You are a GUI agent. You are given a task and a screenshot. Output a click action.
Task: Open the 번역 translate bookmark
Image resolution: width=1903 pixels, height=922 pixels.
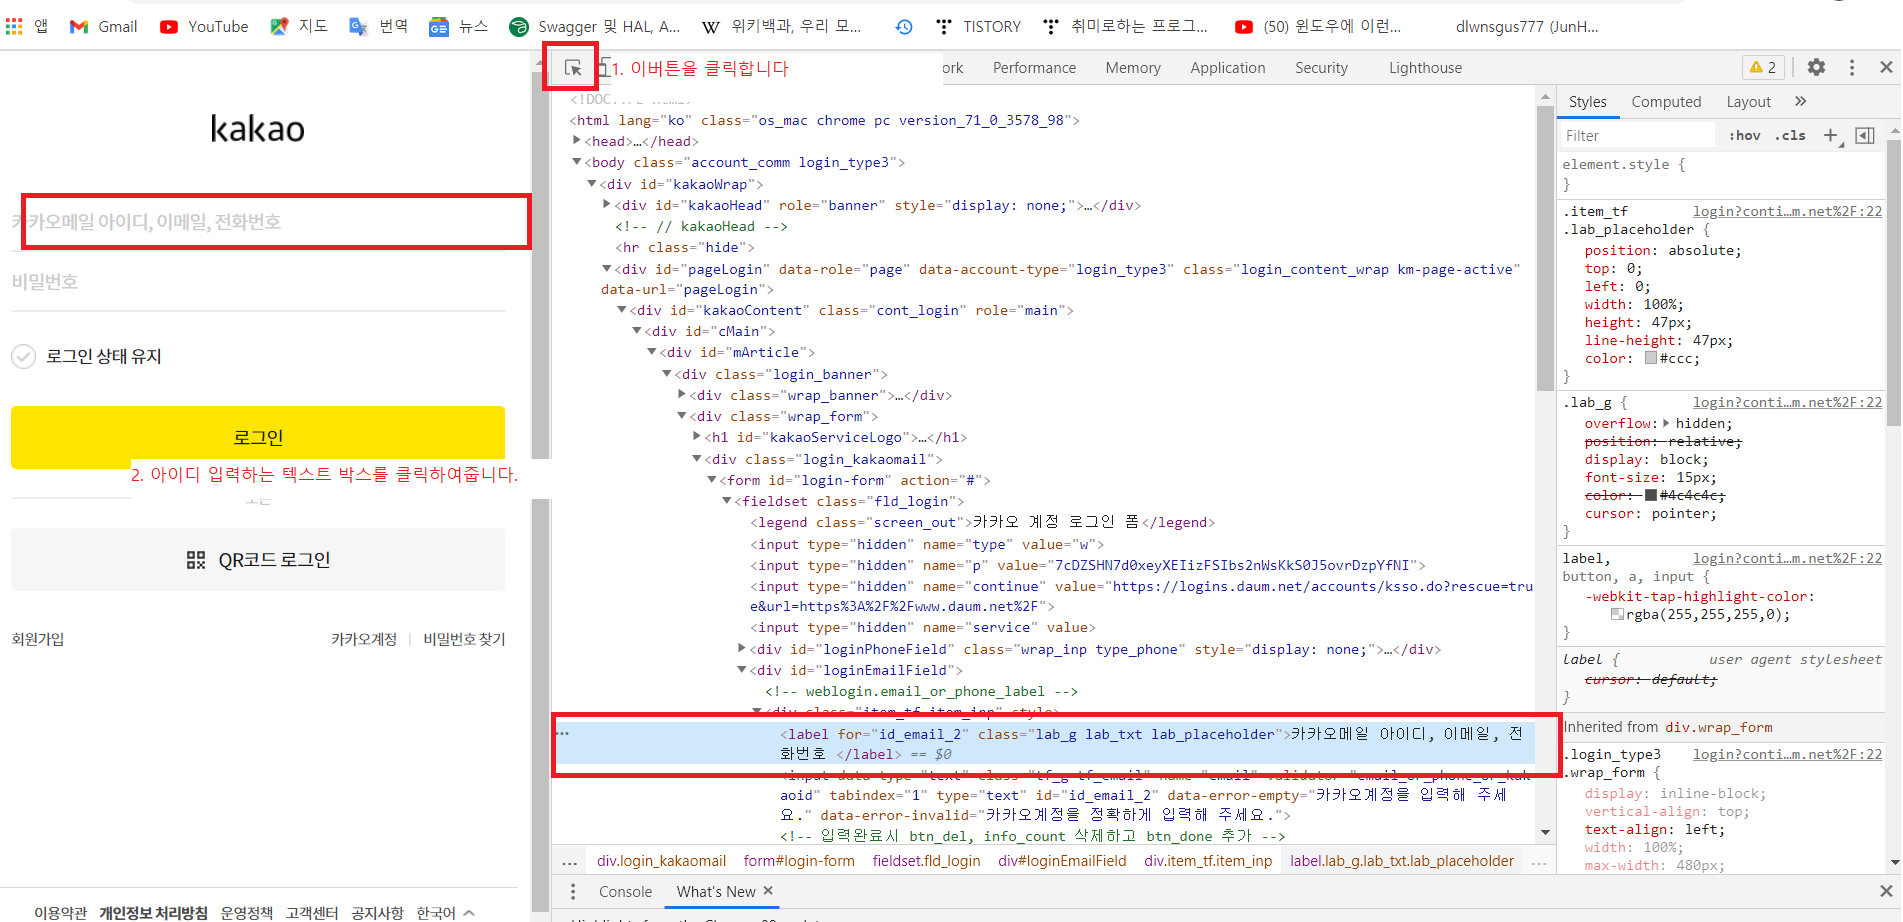(378, 27)
